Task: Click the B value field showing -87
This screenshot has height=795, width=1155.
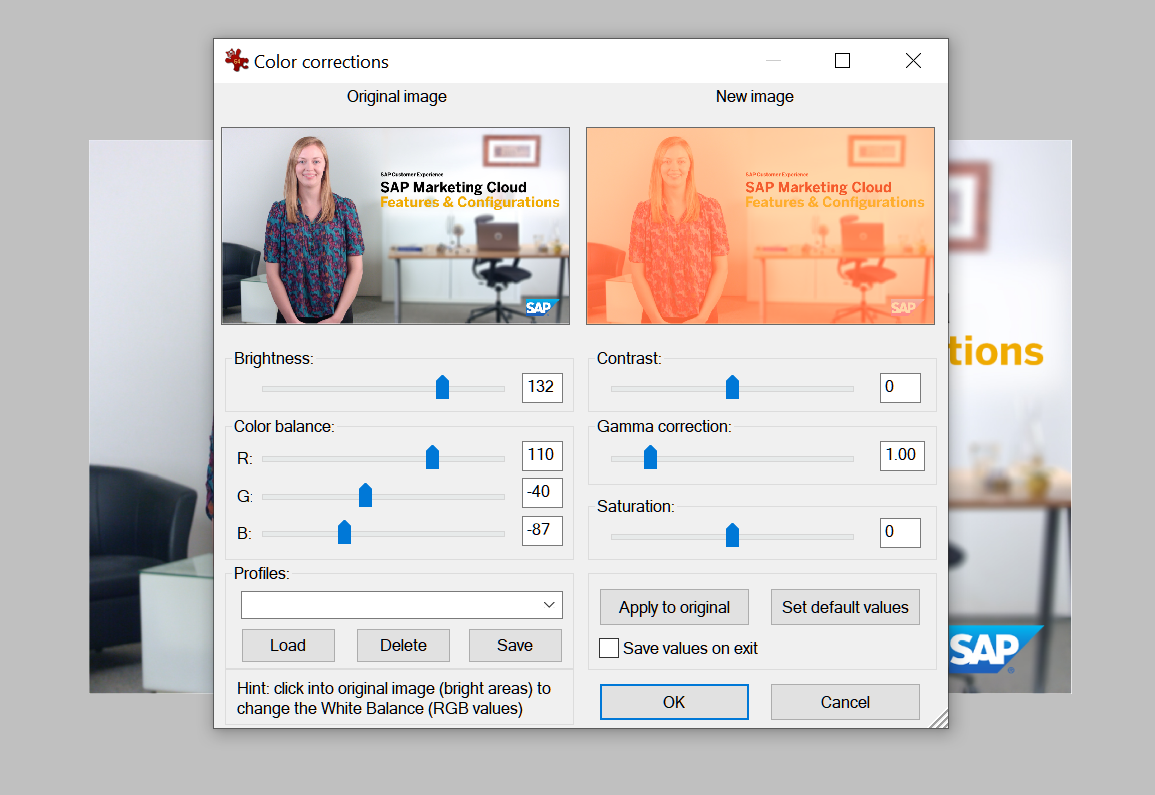Action: [542, 530]
